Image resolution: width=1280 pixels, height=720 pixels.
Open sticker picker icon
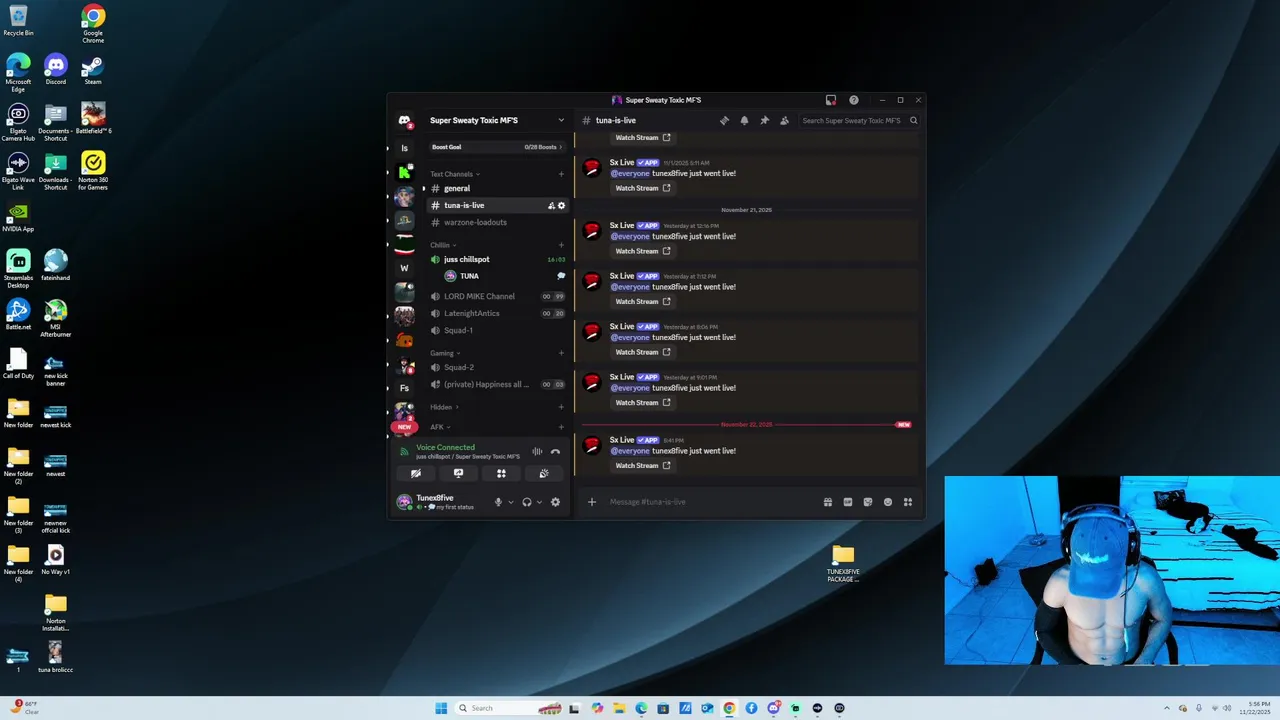[x=867, y=502]
